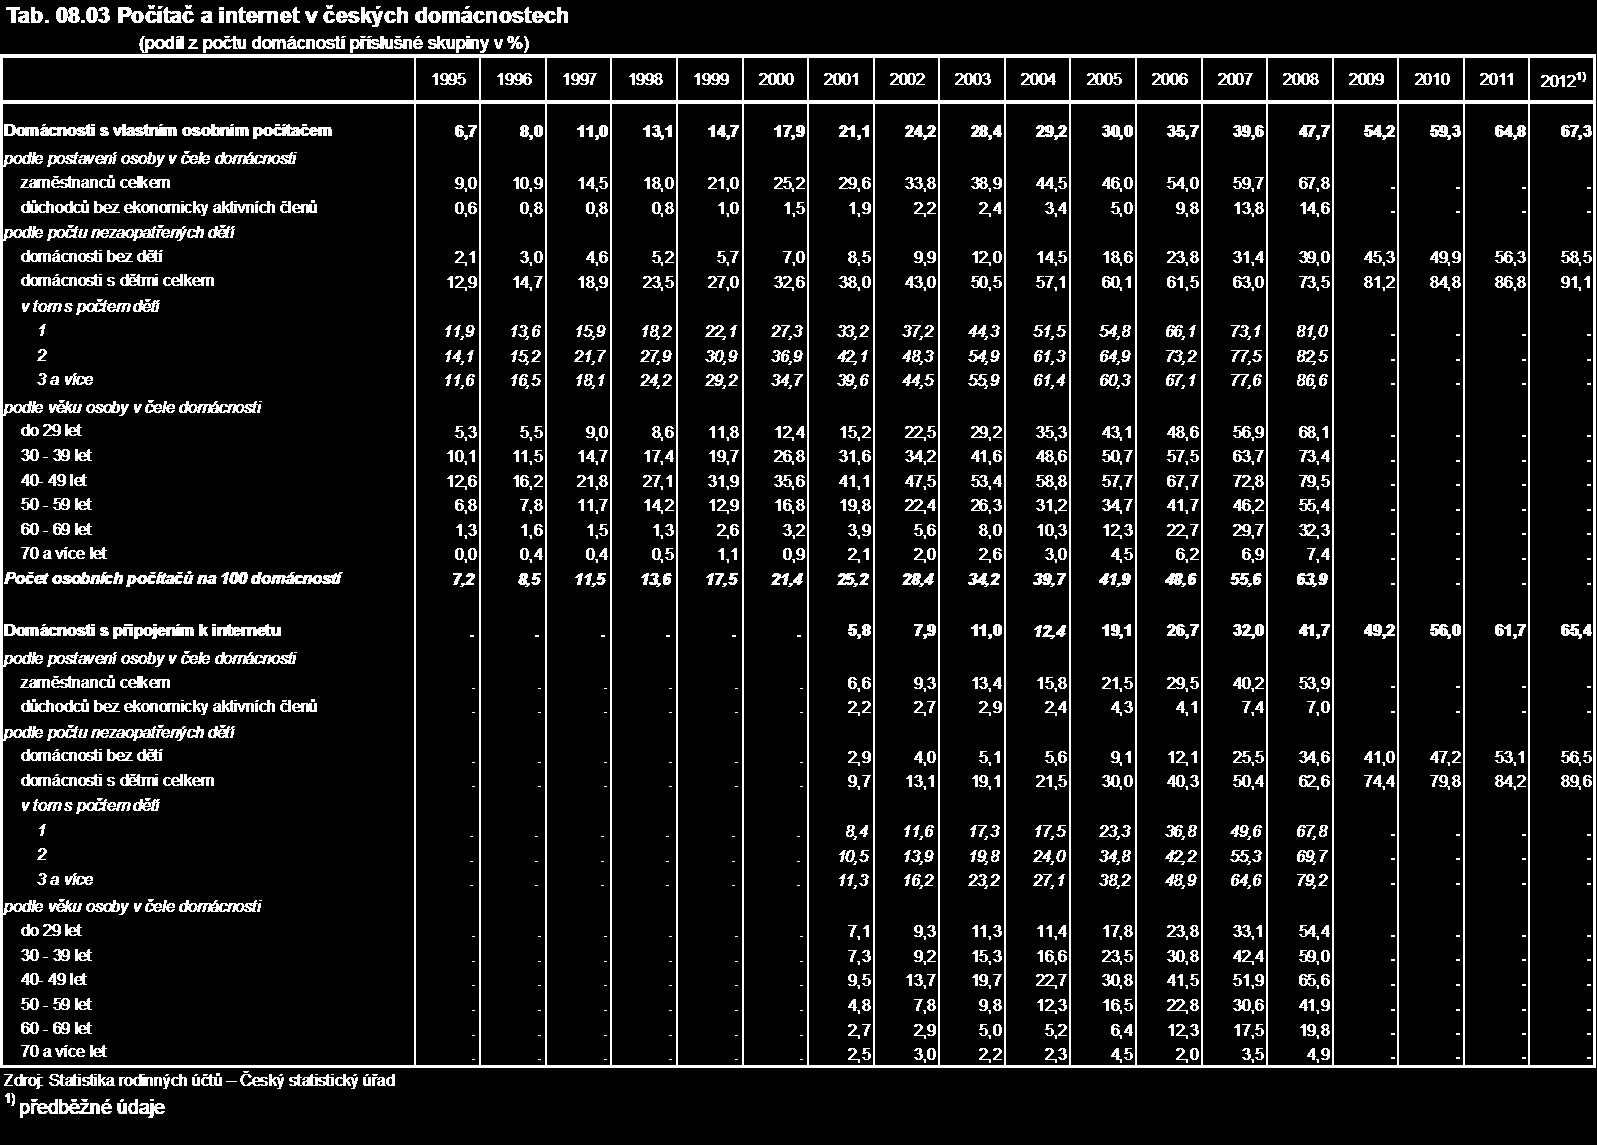Click value 49,2 for internet households in 2009
The width and height of the screenshot is (1597, 1145).
pyautogui.click(x=1380, y=633)
